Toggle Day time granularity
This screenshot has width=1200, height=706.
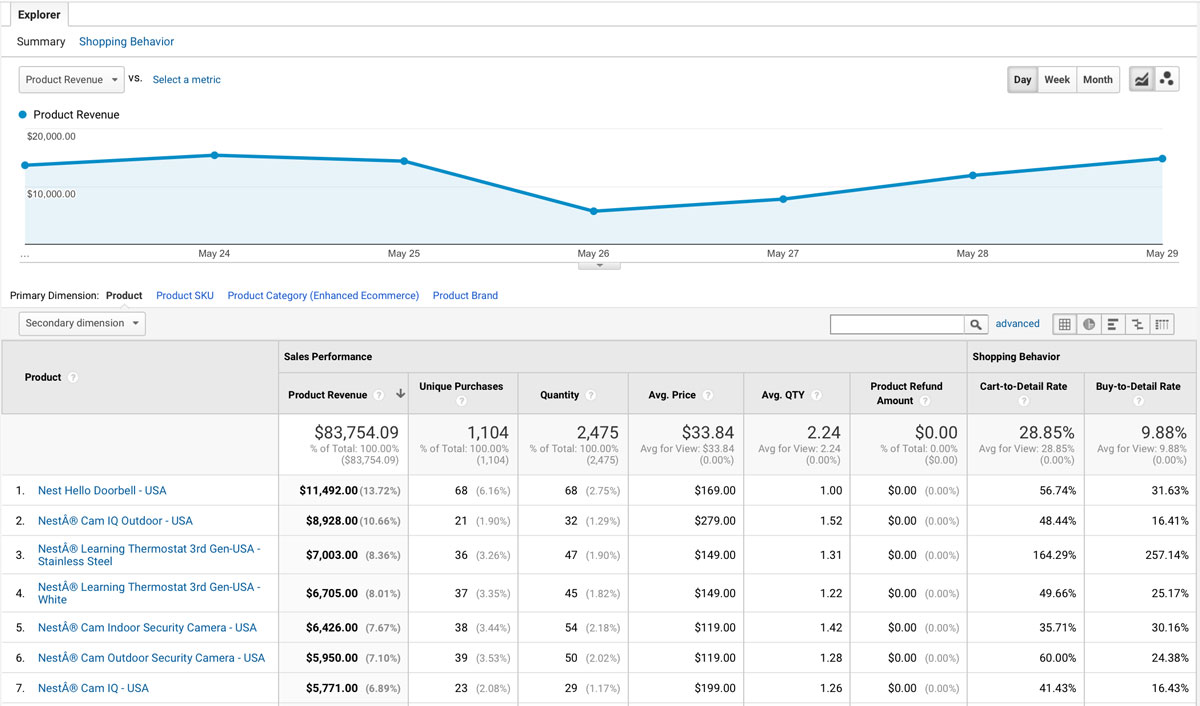click(x=1022, y=79)
